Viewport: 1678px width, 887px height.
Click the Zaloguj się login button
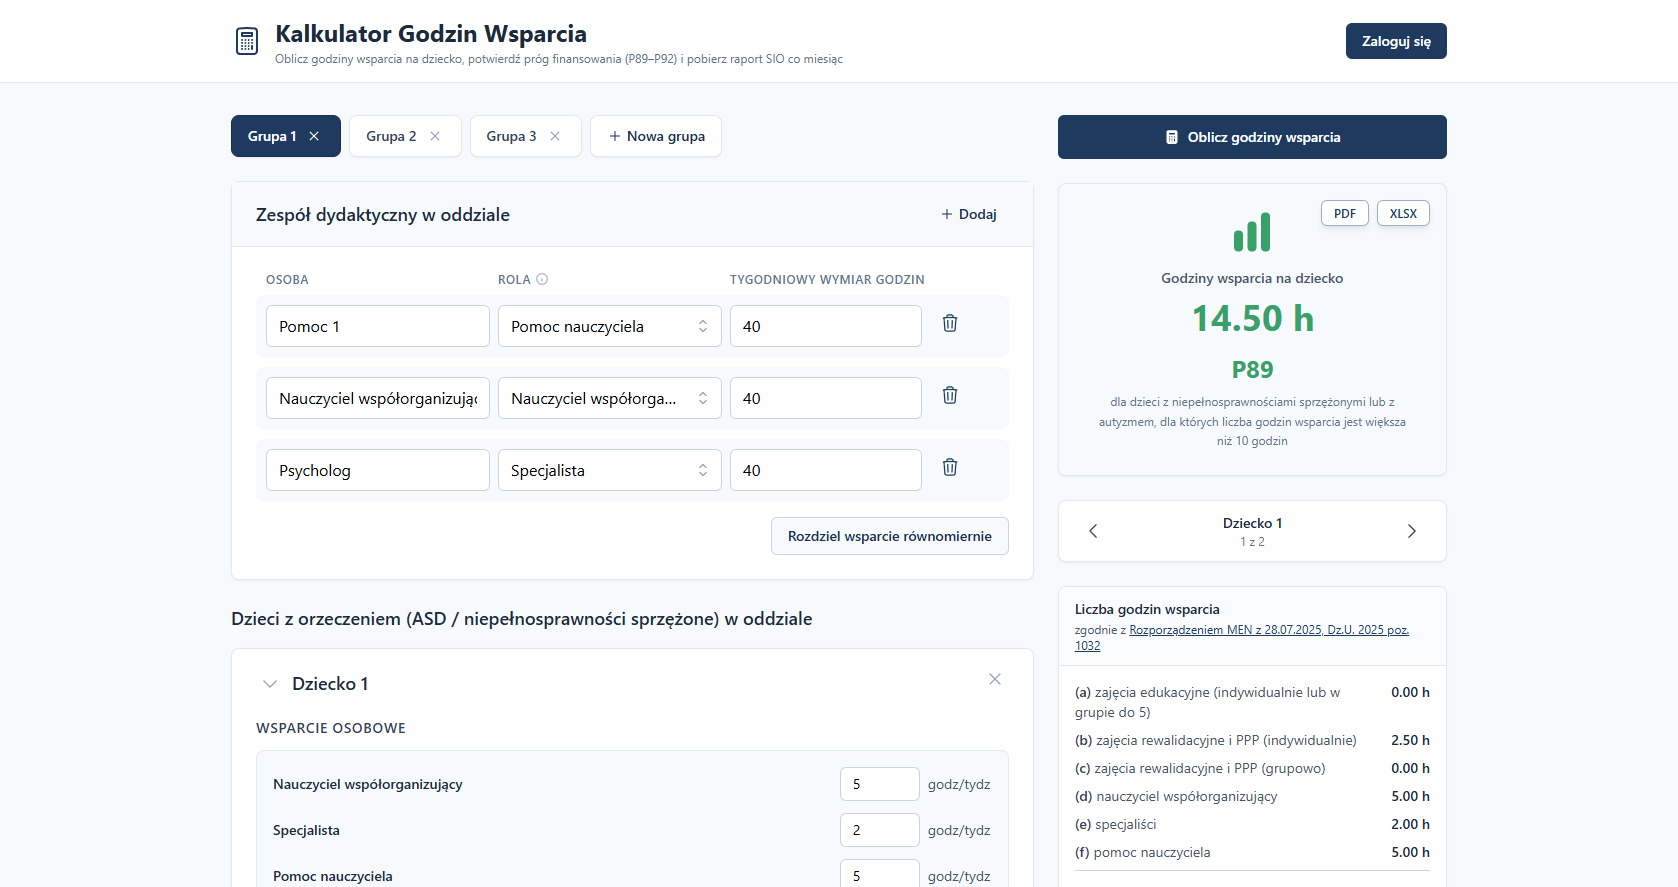click(x=1395, y=42)
